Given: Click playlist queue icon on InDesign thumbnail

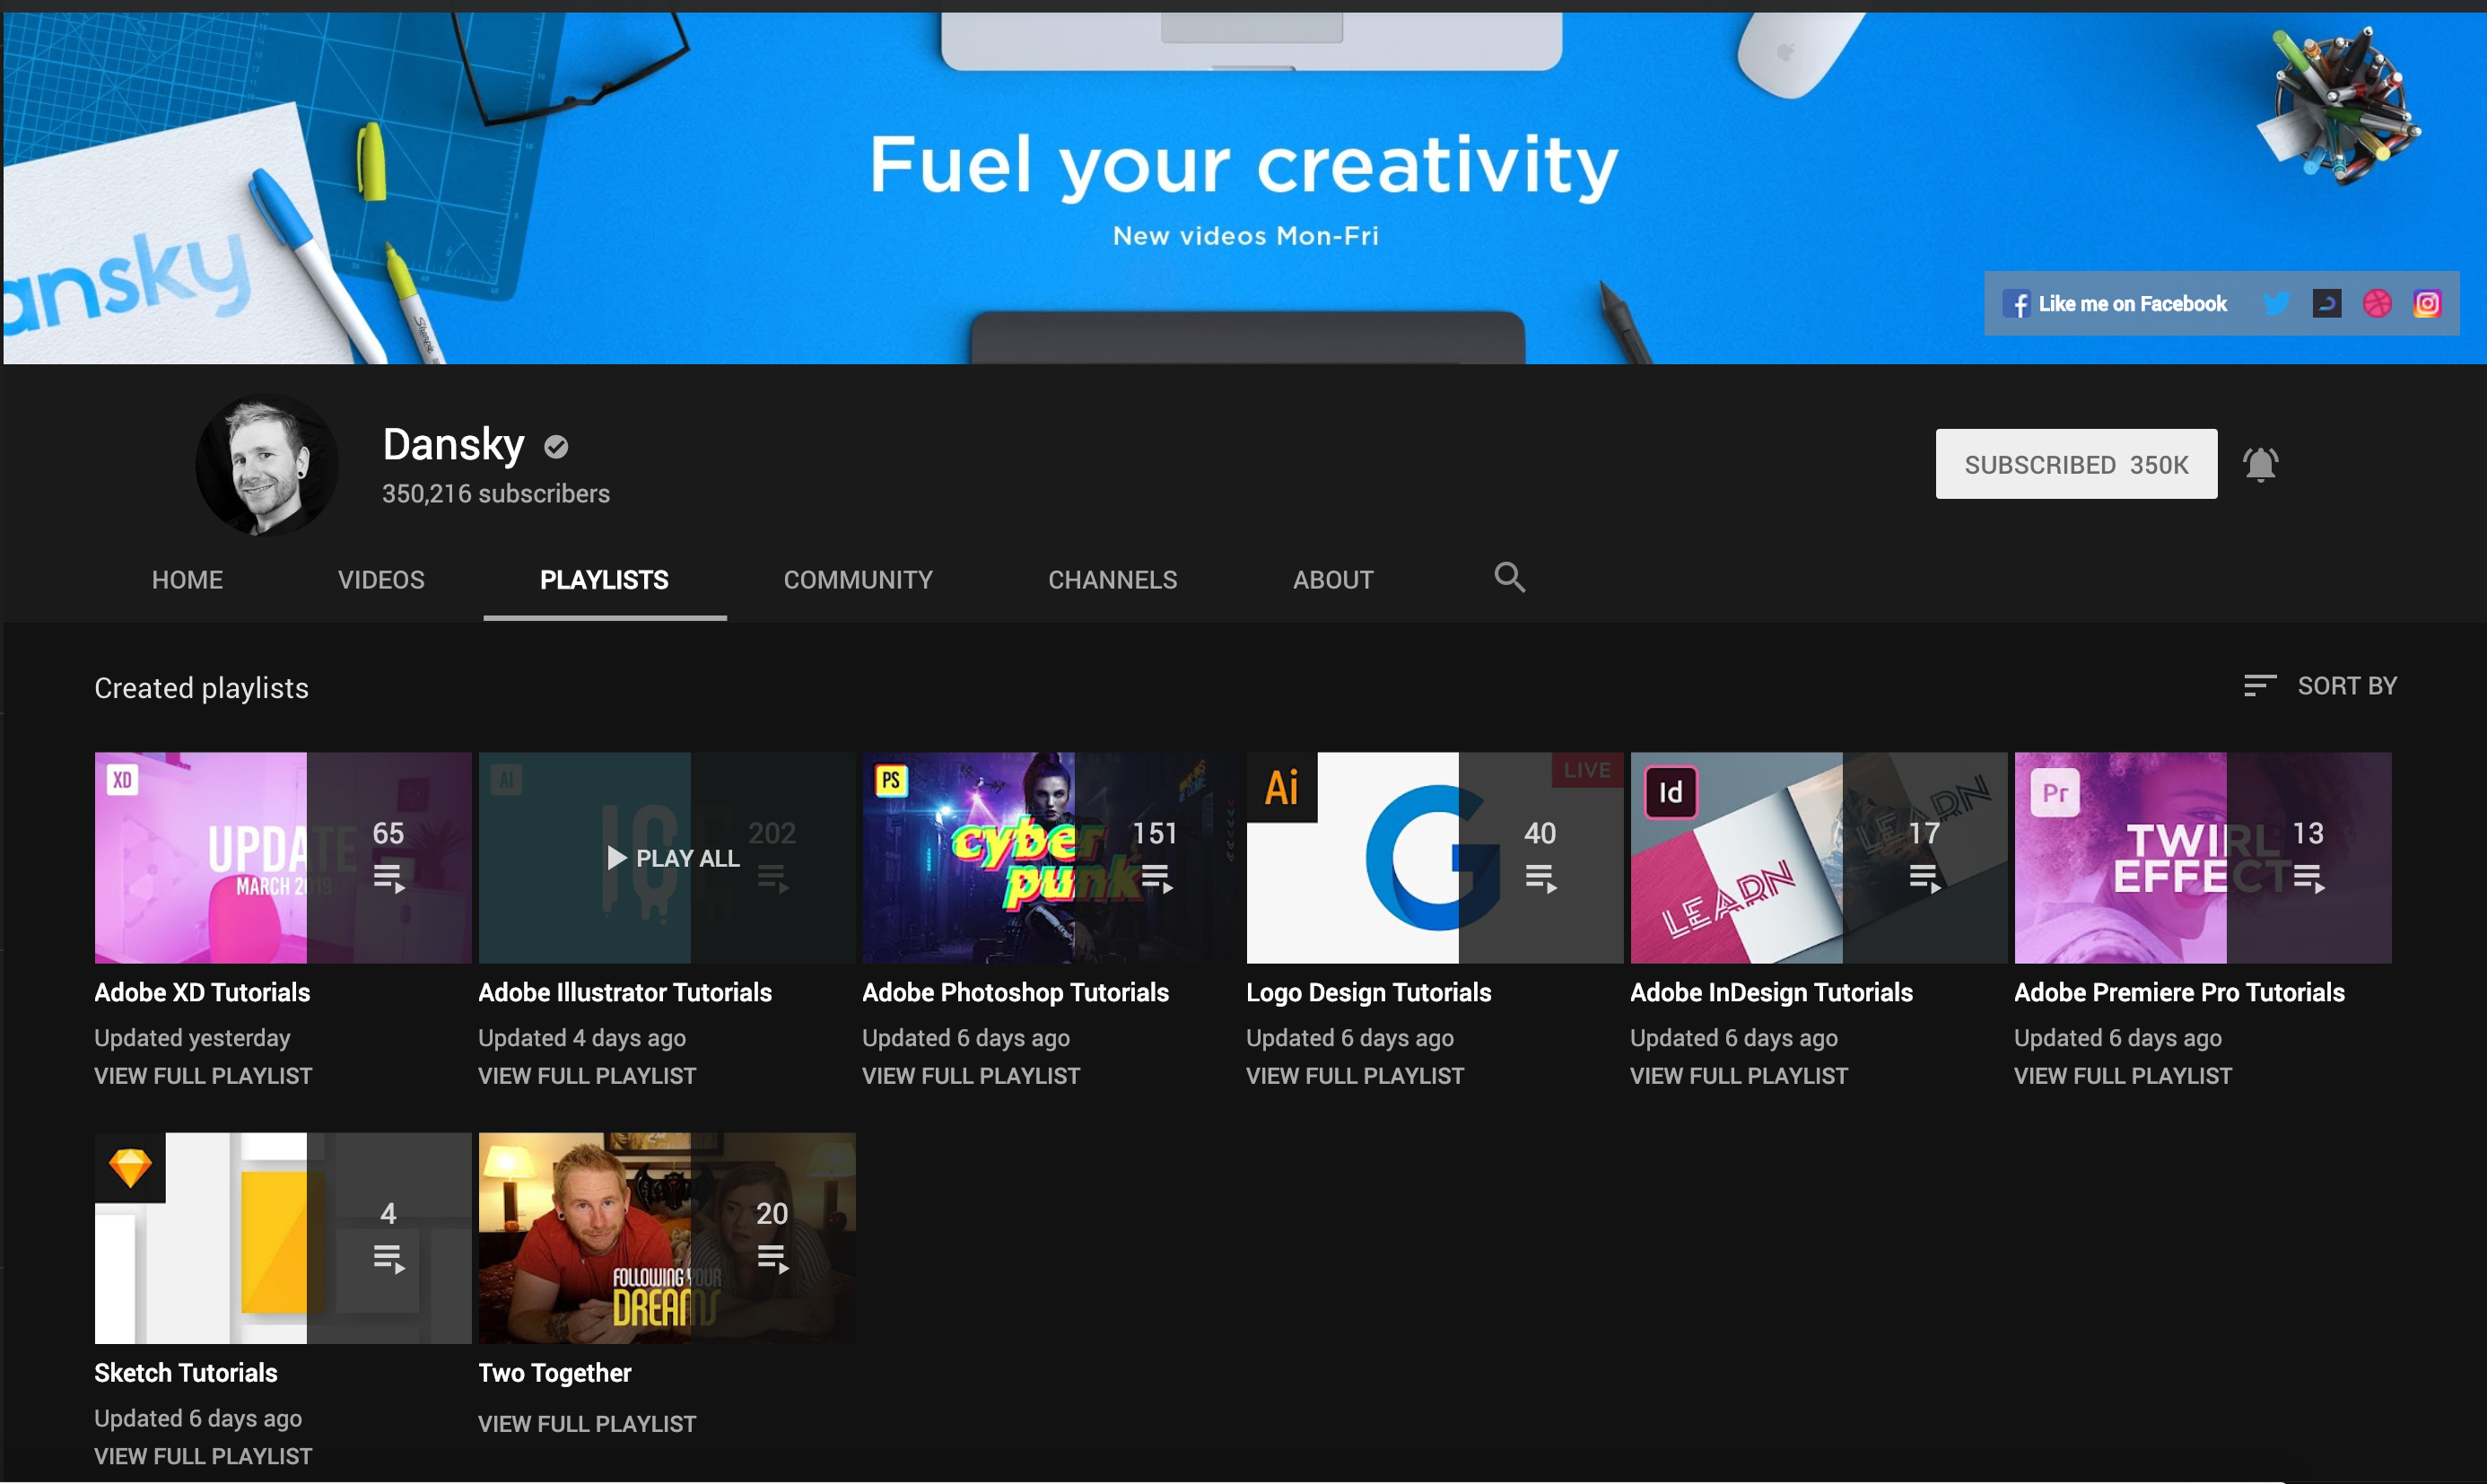Looking at the screenshot, I should [1925, 879].
